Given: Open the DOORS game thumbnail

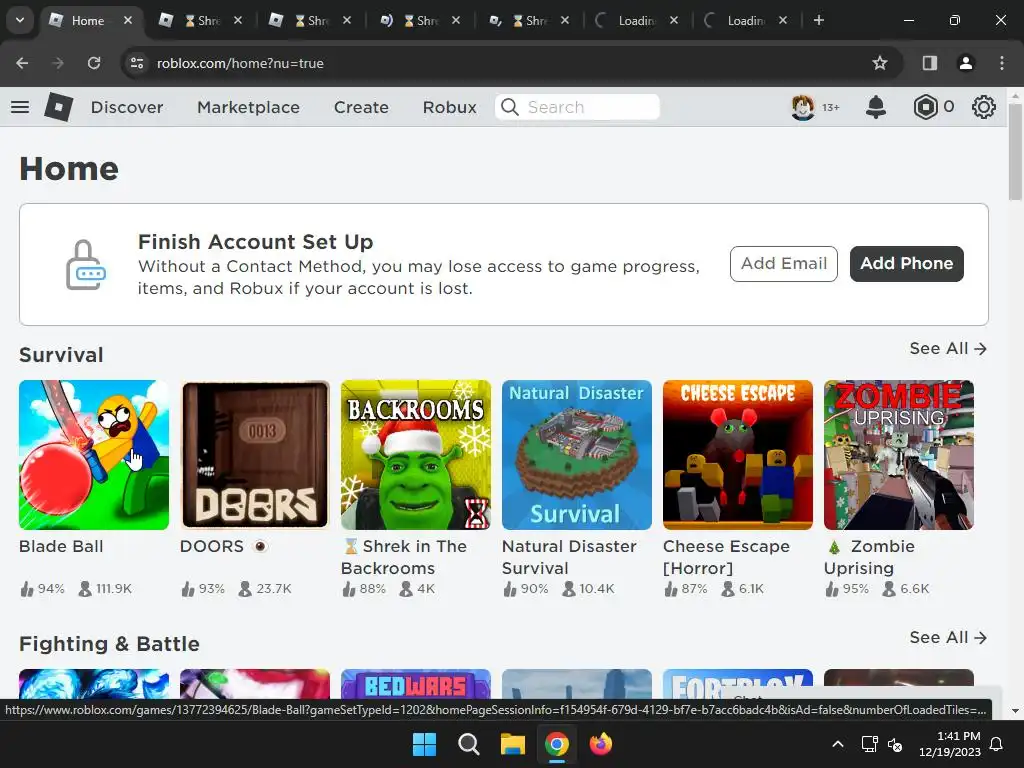Looking at the screenshot, I should (255, 455).
